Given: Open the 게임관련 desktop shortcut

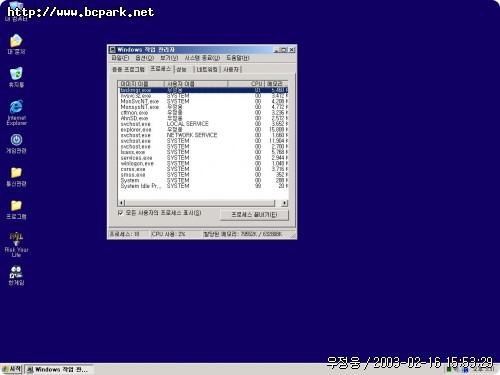Looking at the screenshot, I should click(16, 143).
